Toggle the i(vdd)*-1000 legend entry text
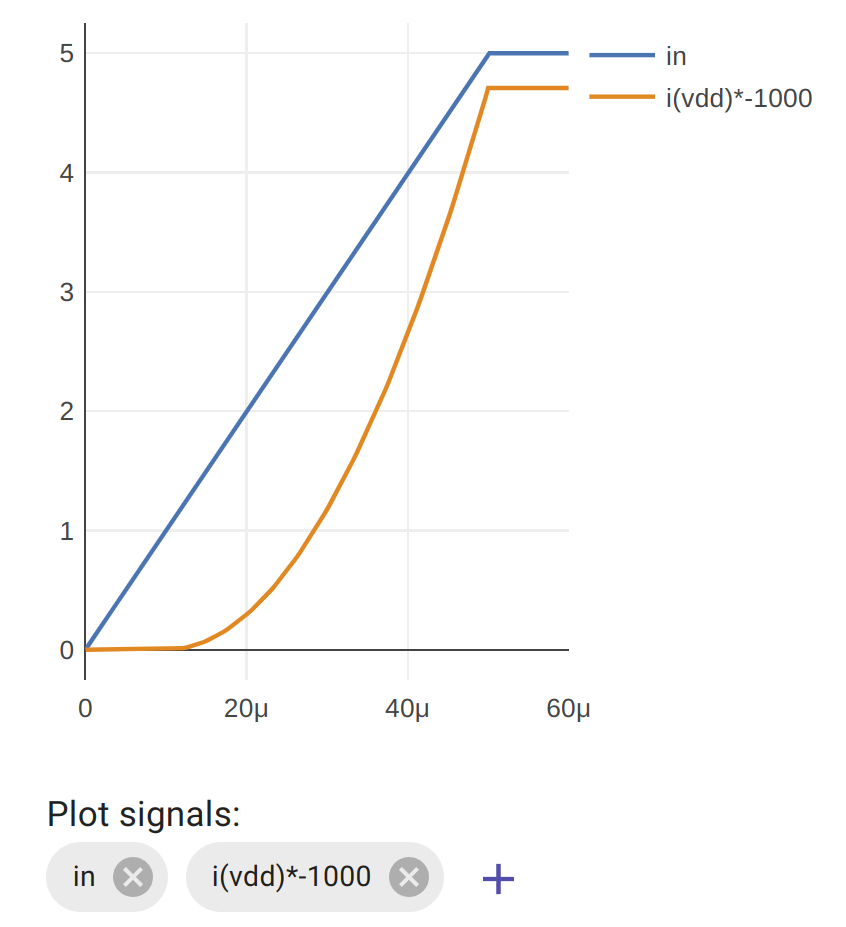Image resolution: width=846 pixels, height=927 pixels. pyautogui.click(x=739, y=98)
